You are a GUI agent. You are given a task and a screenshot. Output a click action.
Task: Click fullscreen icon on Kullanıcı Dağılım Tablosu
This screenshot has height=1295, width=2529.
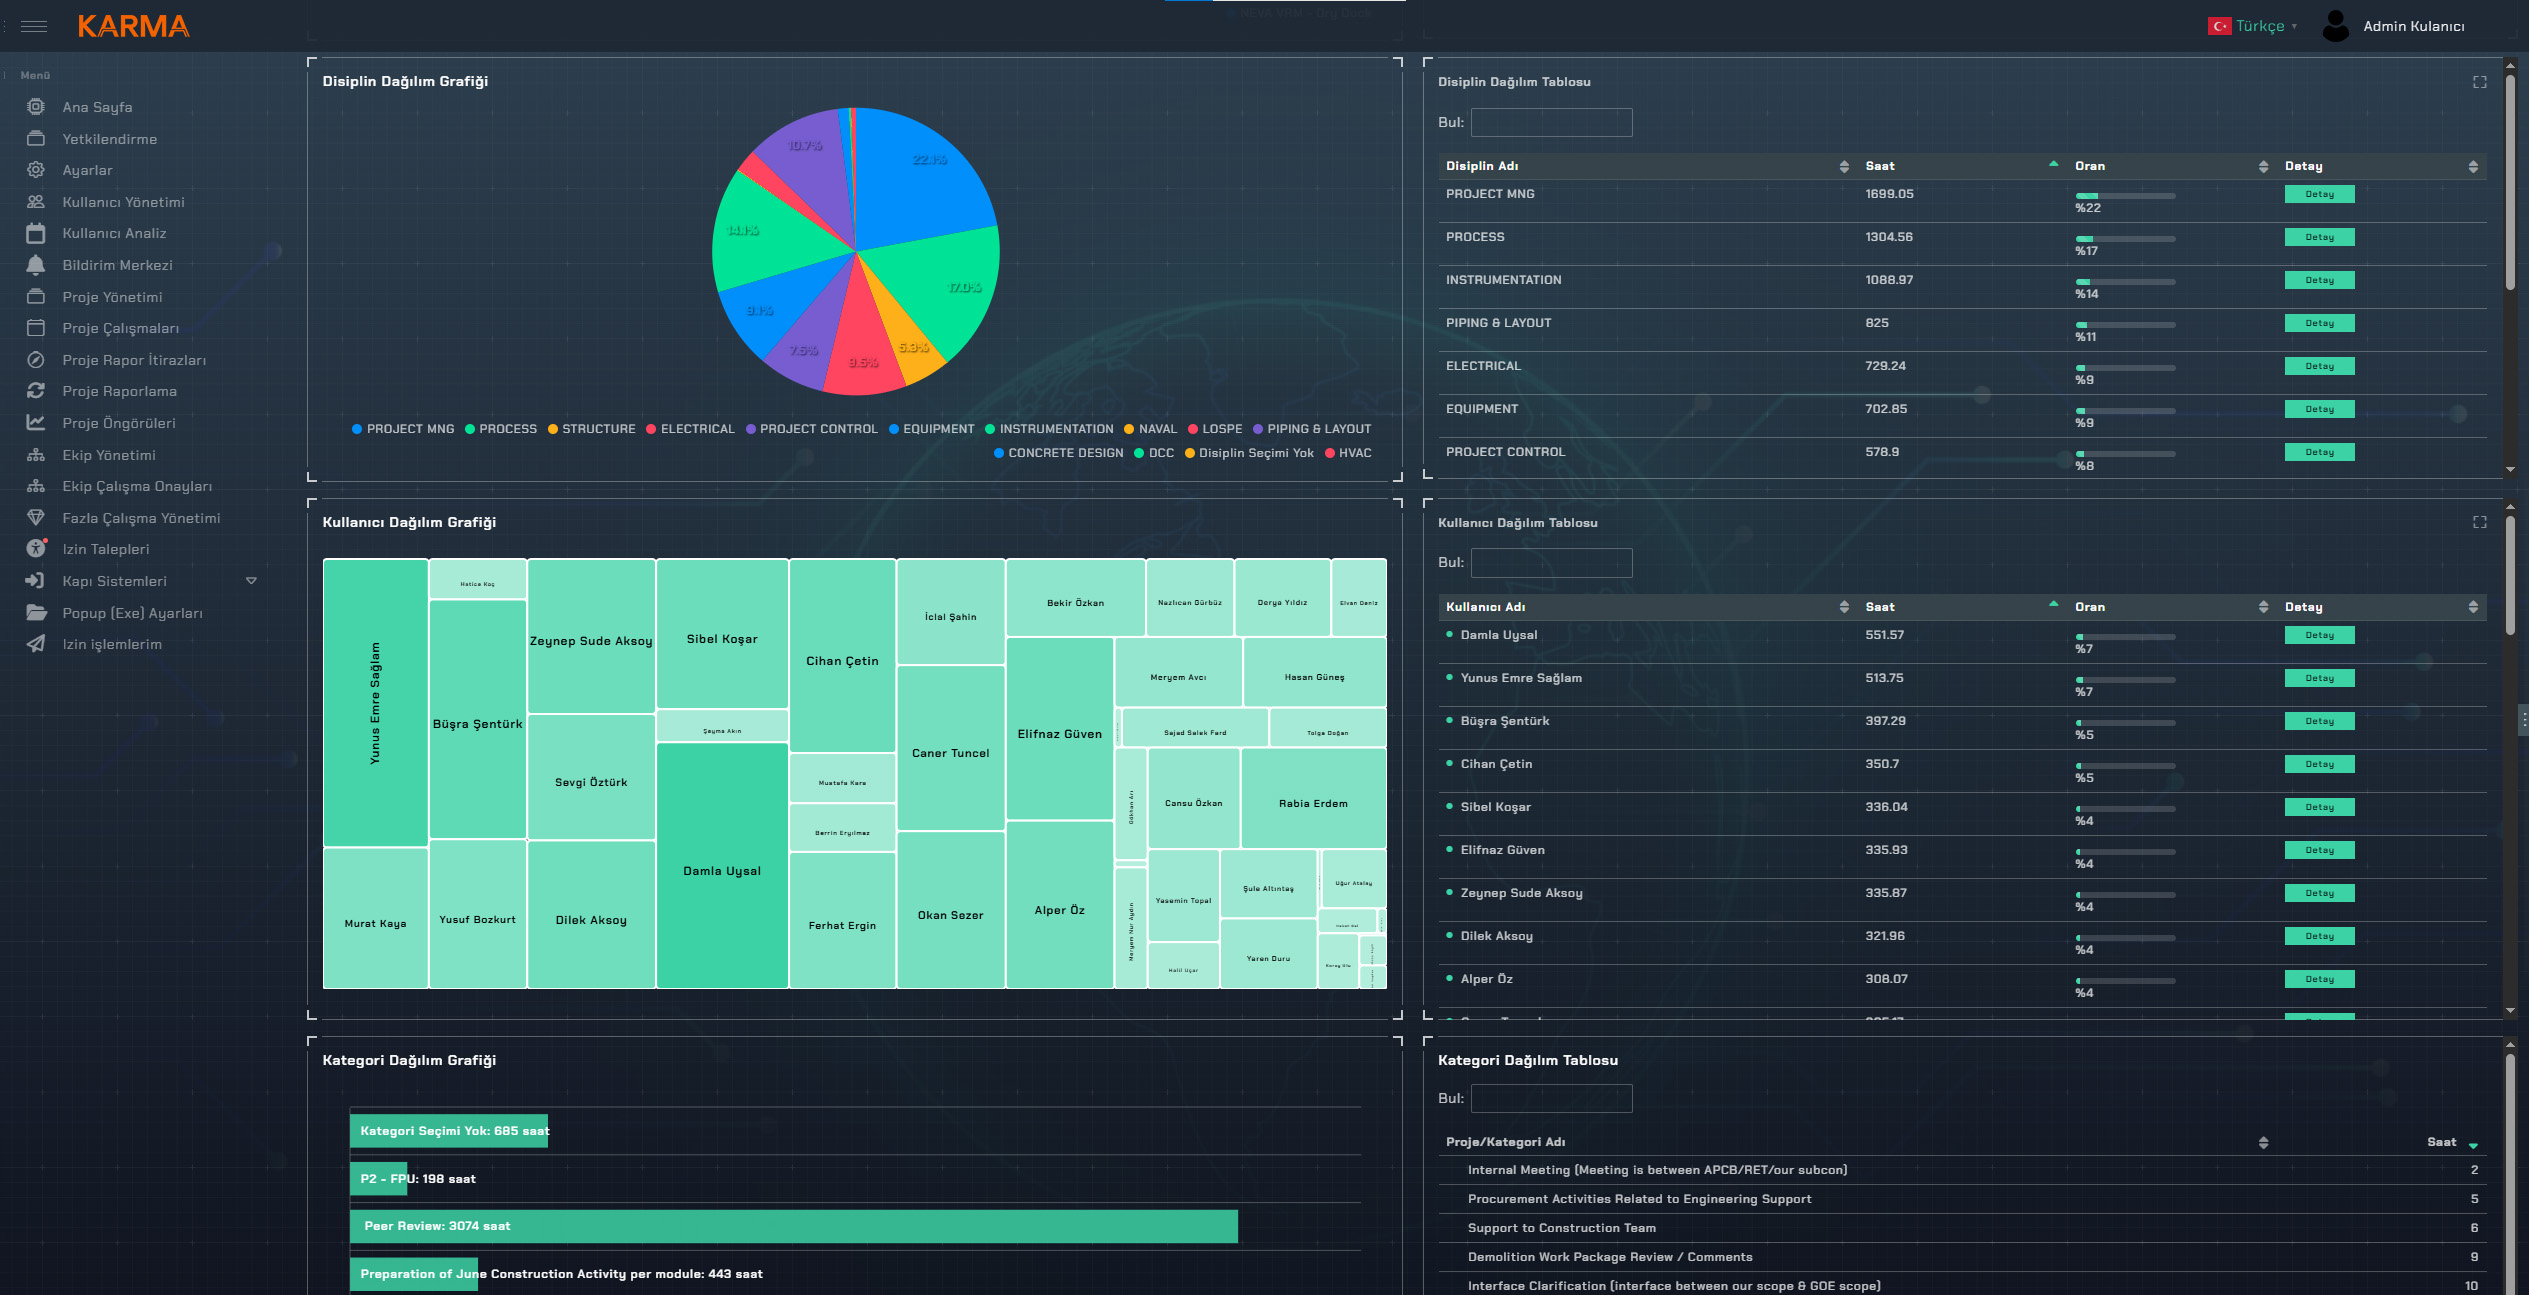pos(2479,522)
